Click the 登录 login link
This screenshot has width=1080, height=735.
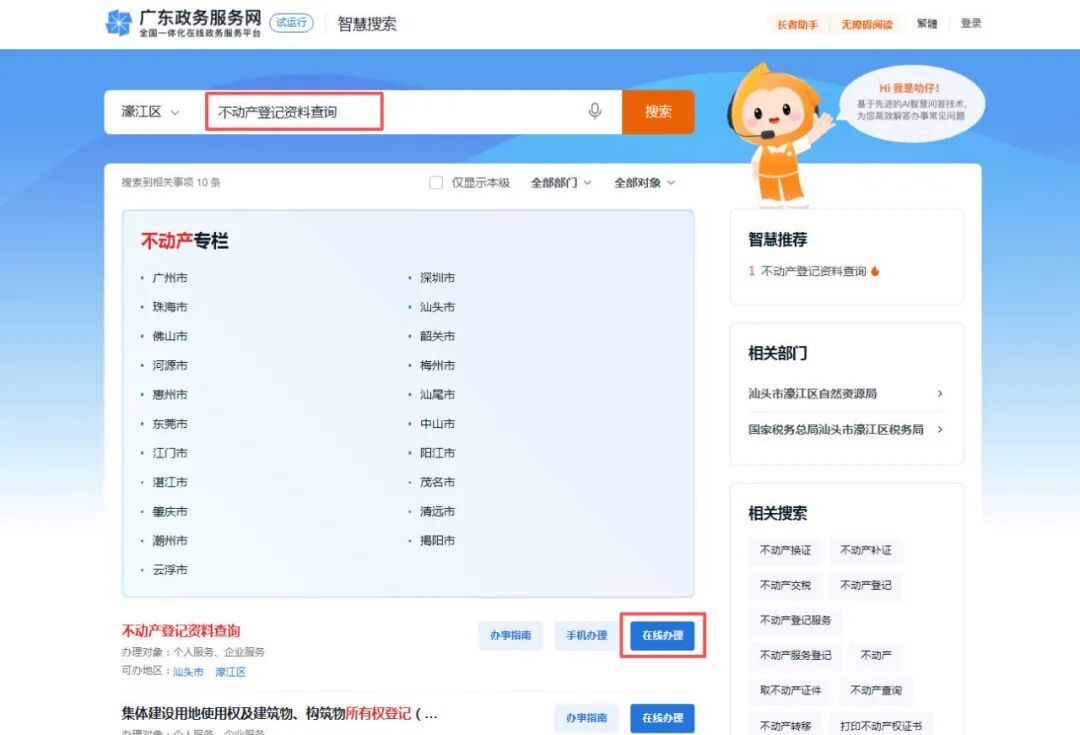click(971, 24)
